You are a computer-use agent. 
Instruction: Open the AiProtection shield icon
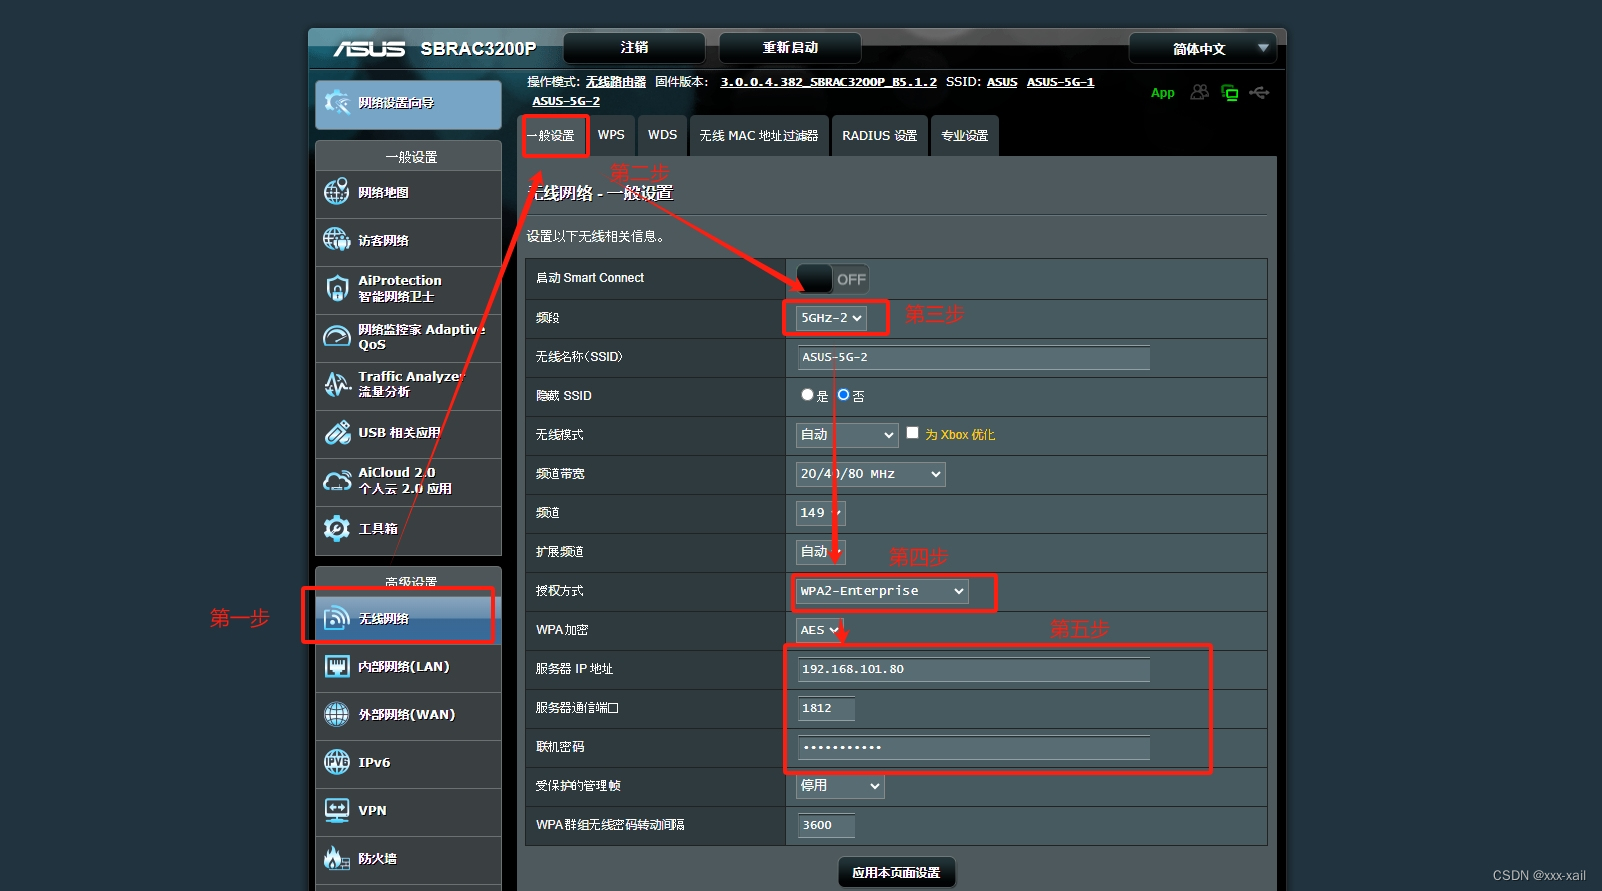tap(337, 288)
